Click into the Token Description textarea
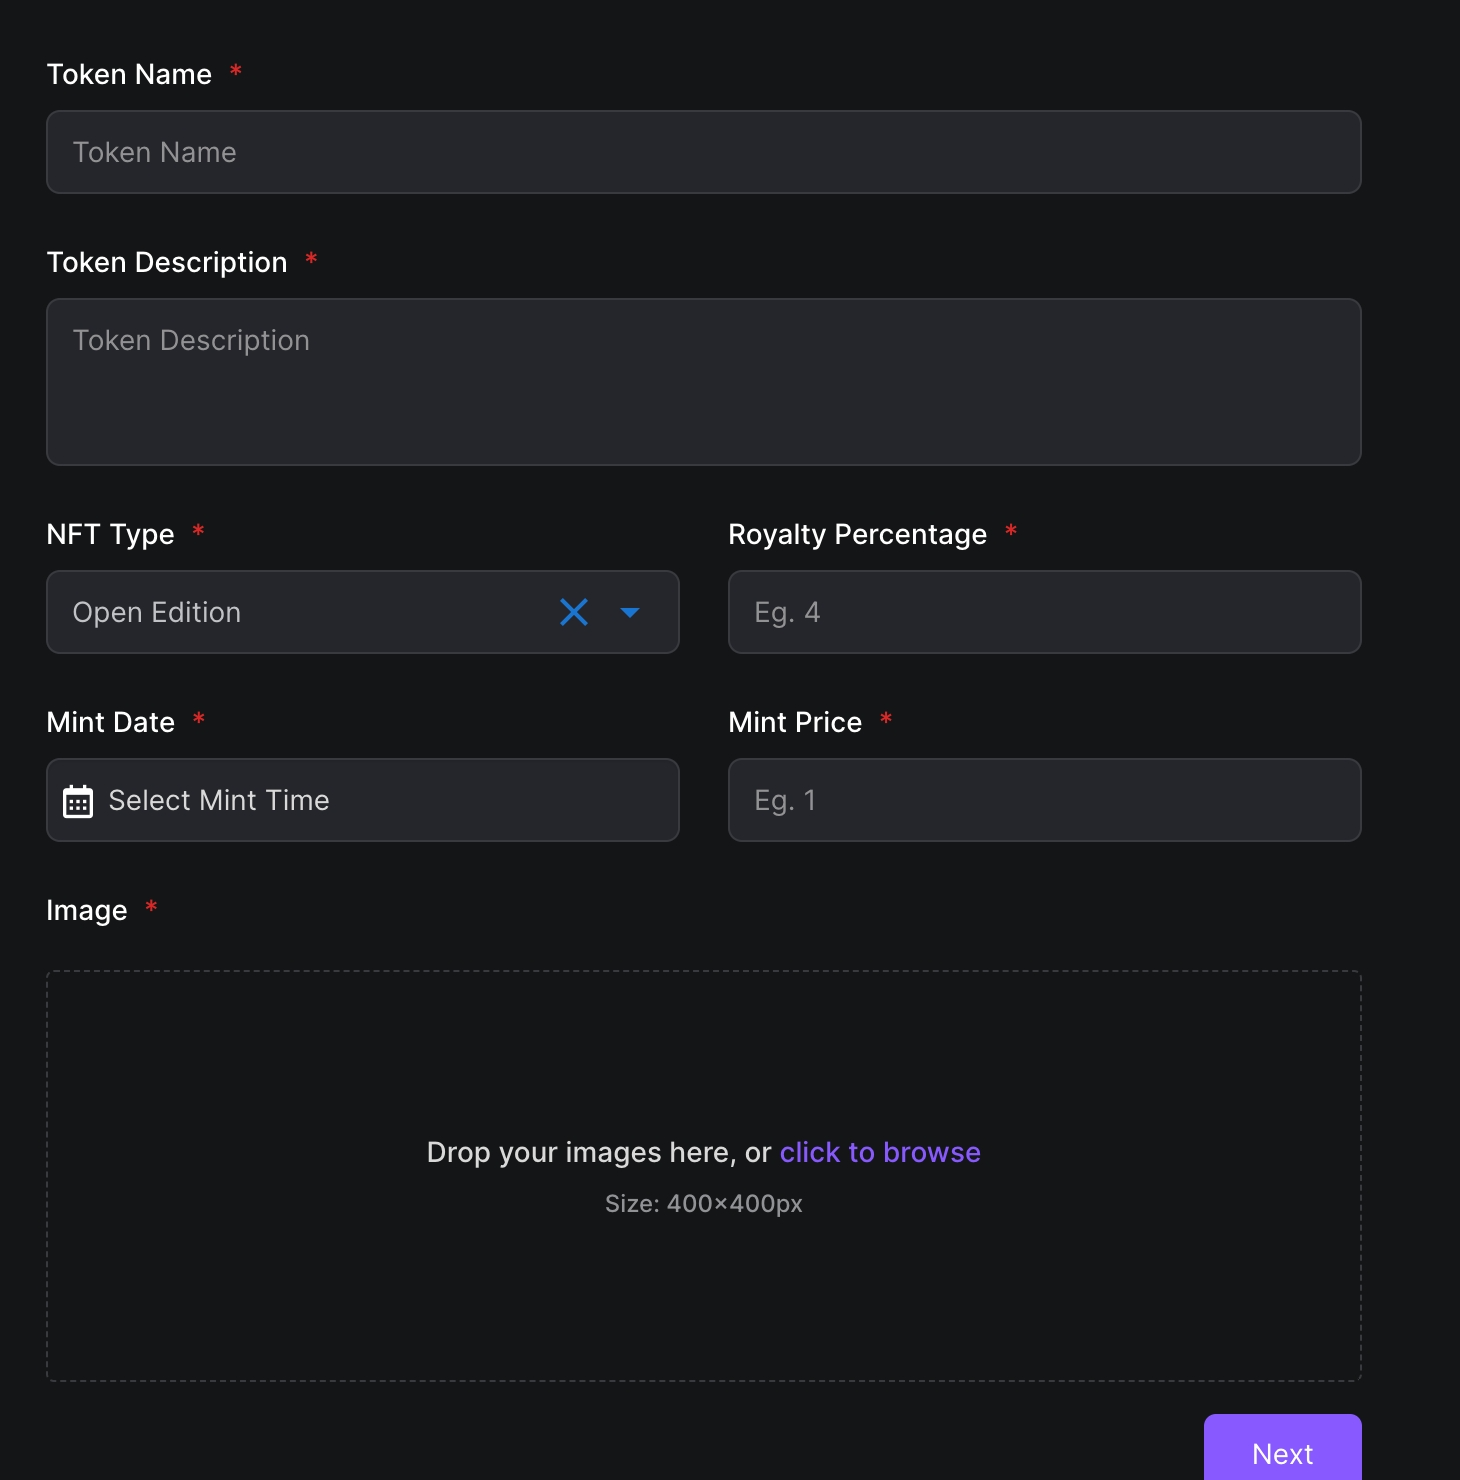Screen dimensions: 1460x1480 pos(703,382)
